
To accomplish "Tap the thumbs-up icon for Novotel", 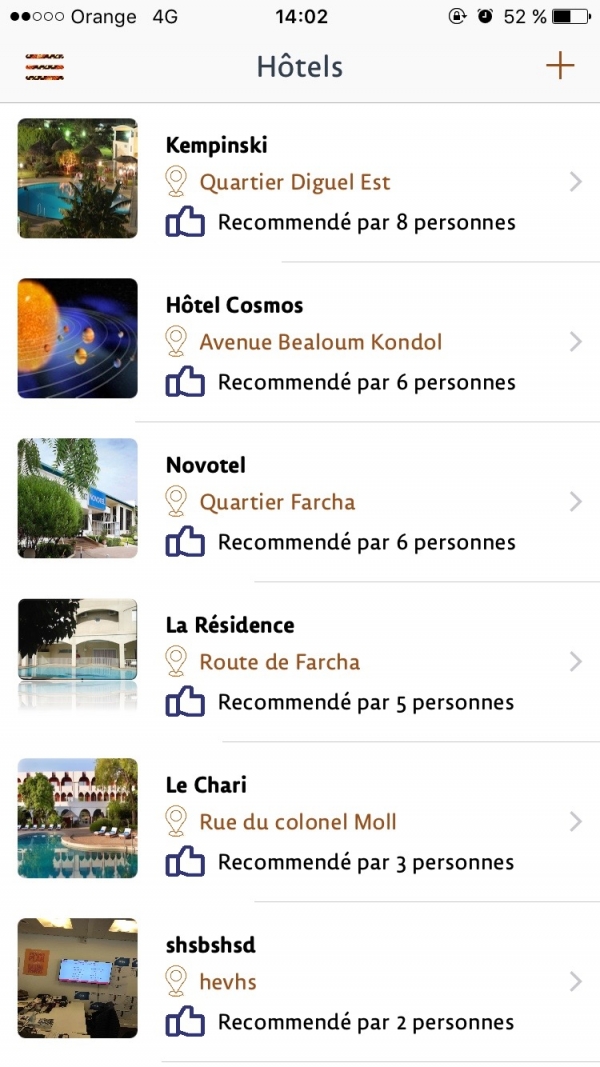I will click(x=185, y=542).
